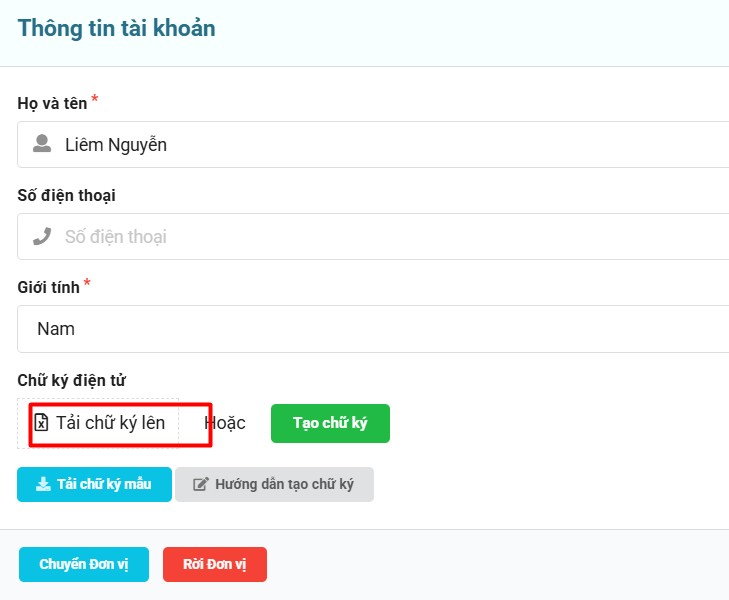Click the person icon in the name field
The width and height of the screenshot is (729, 600).
click(x=42, y=145)
